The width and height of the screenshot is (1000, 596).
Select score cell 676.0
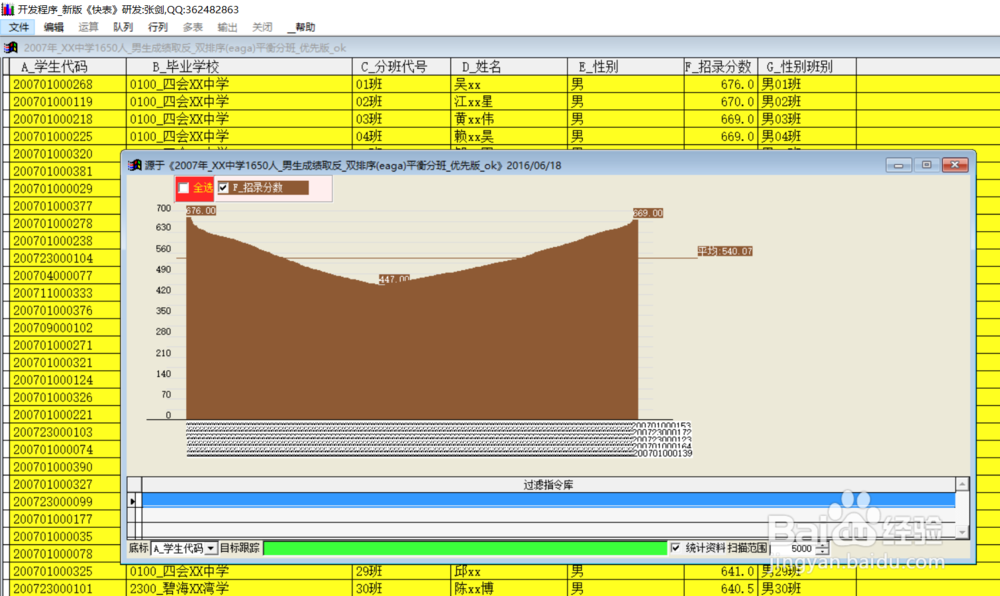pyautogui.click(x=721, y=84)
